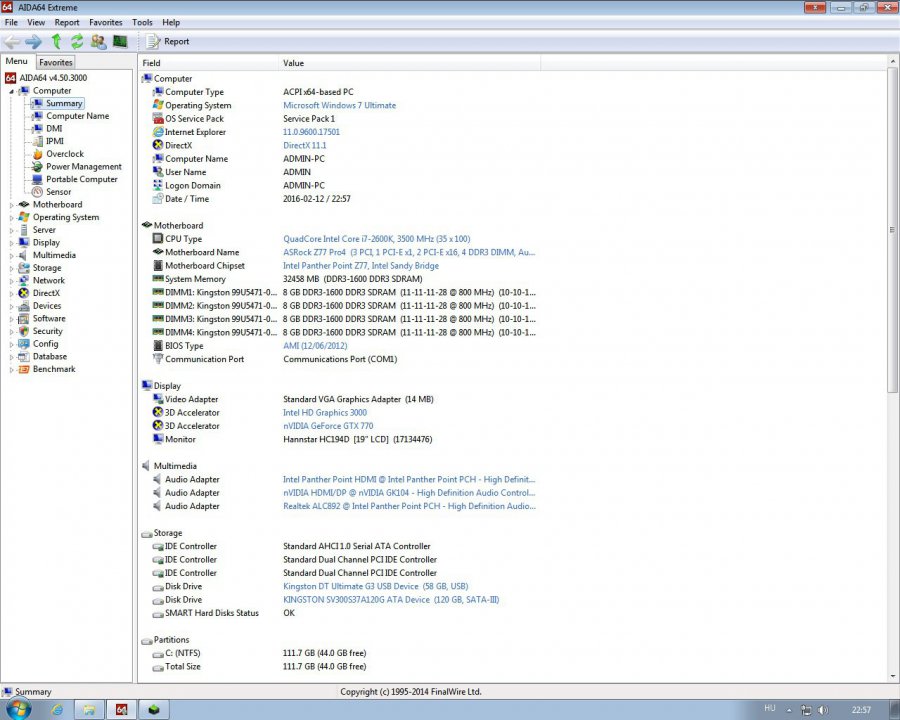Click the BIOS Type chip icon

(x=158, y=345)
